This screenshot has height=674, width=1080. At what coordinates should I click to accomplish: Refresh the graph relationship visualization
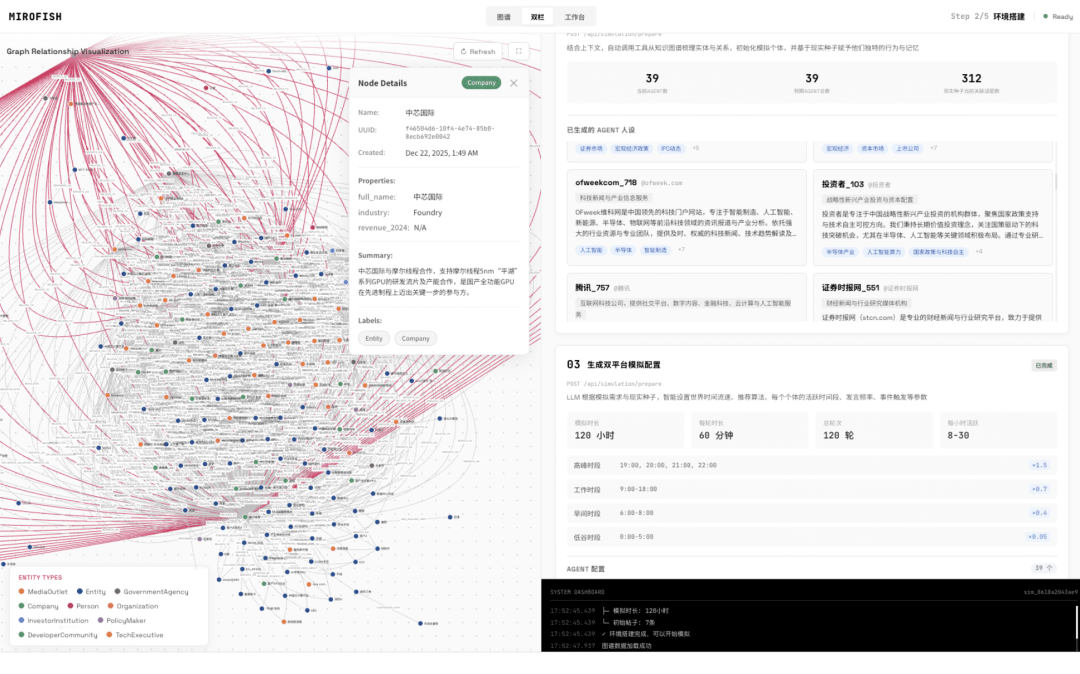click(x=477, y=51)
